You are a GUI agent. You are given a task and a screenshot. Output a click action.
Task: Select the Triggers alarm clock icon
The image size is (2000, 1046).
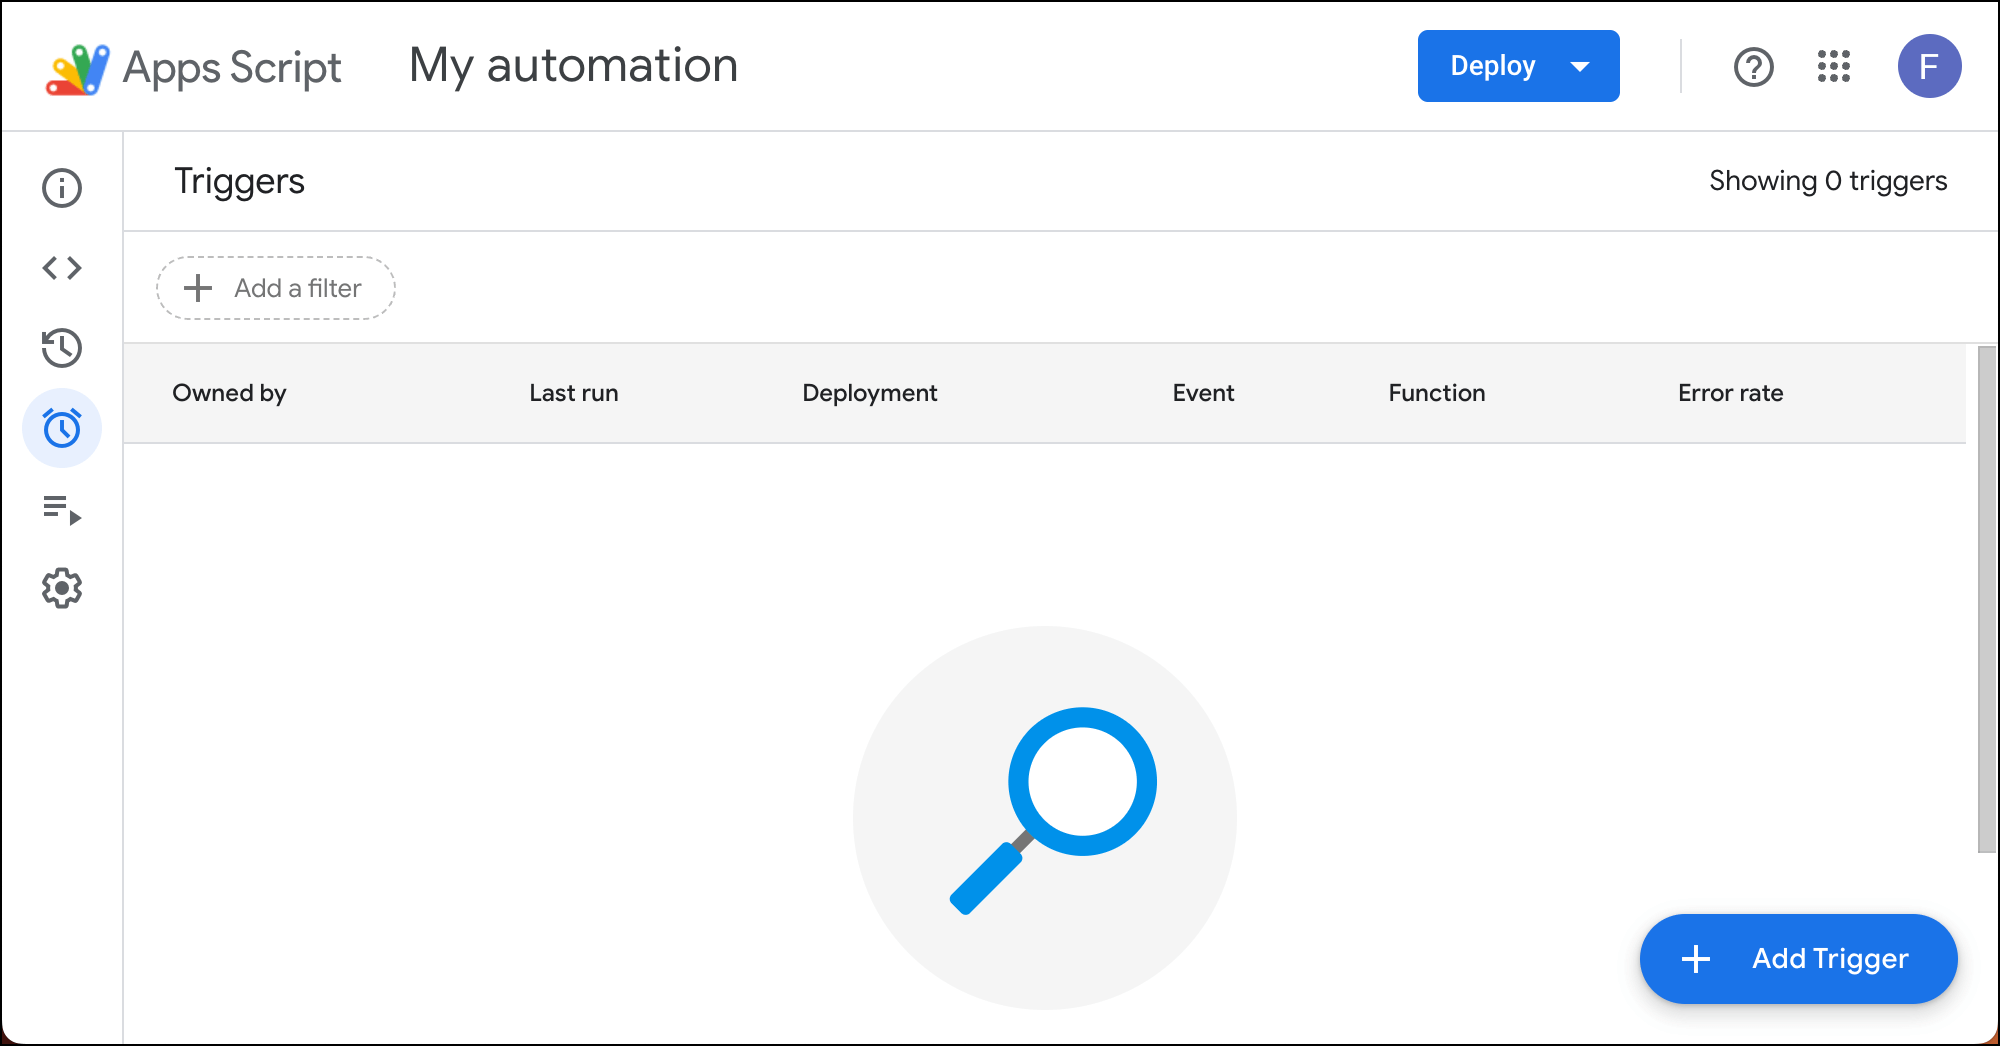point(62,428)
